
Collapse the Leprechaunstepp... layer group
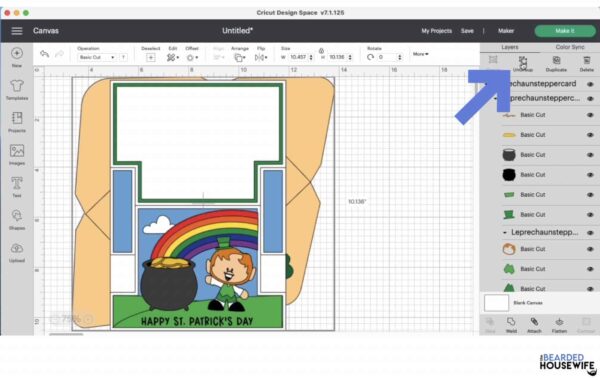505,233
